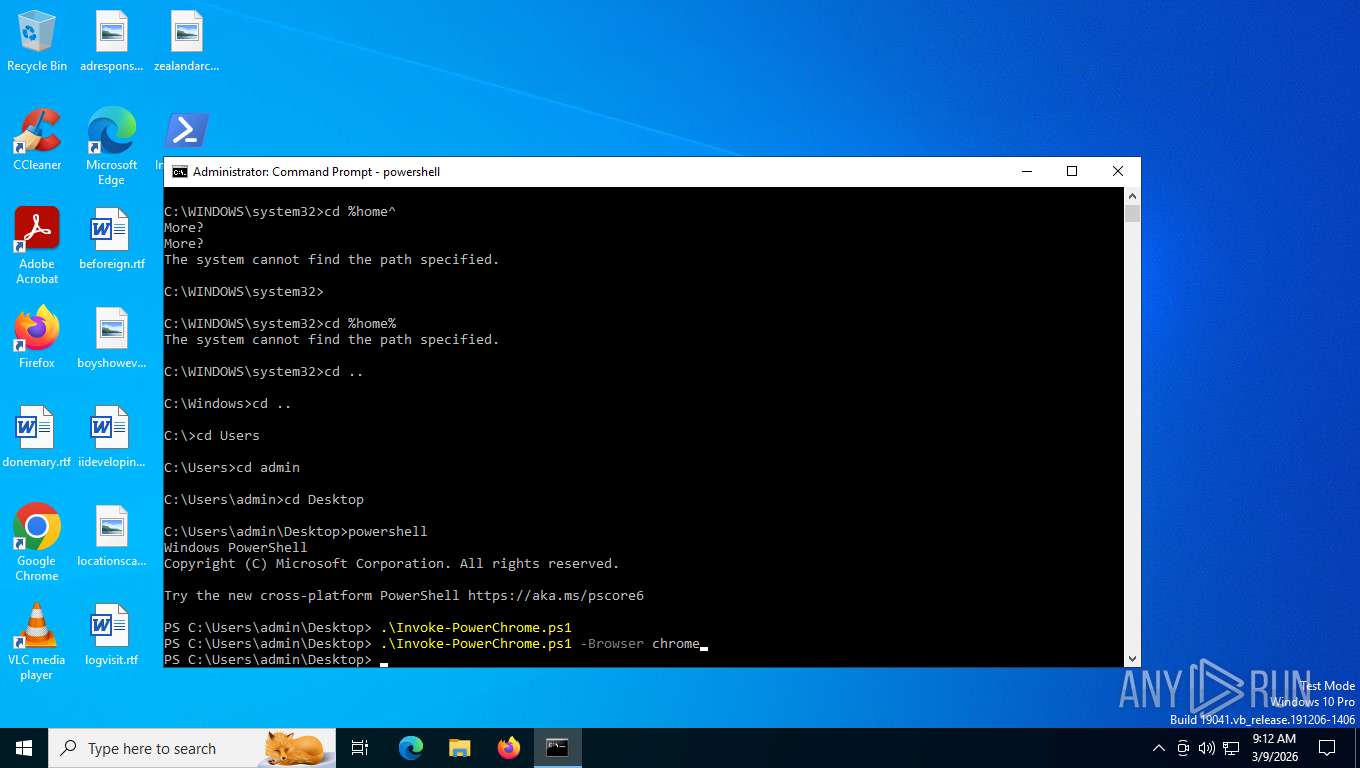The image size is (1360, 768).
Task: Open the Recycle Bin desktop icon
Action: click(37, 41)
